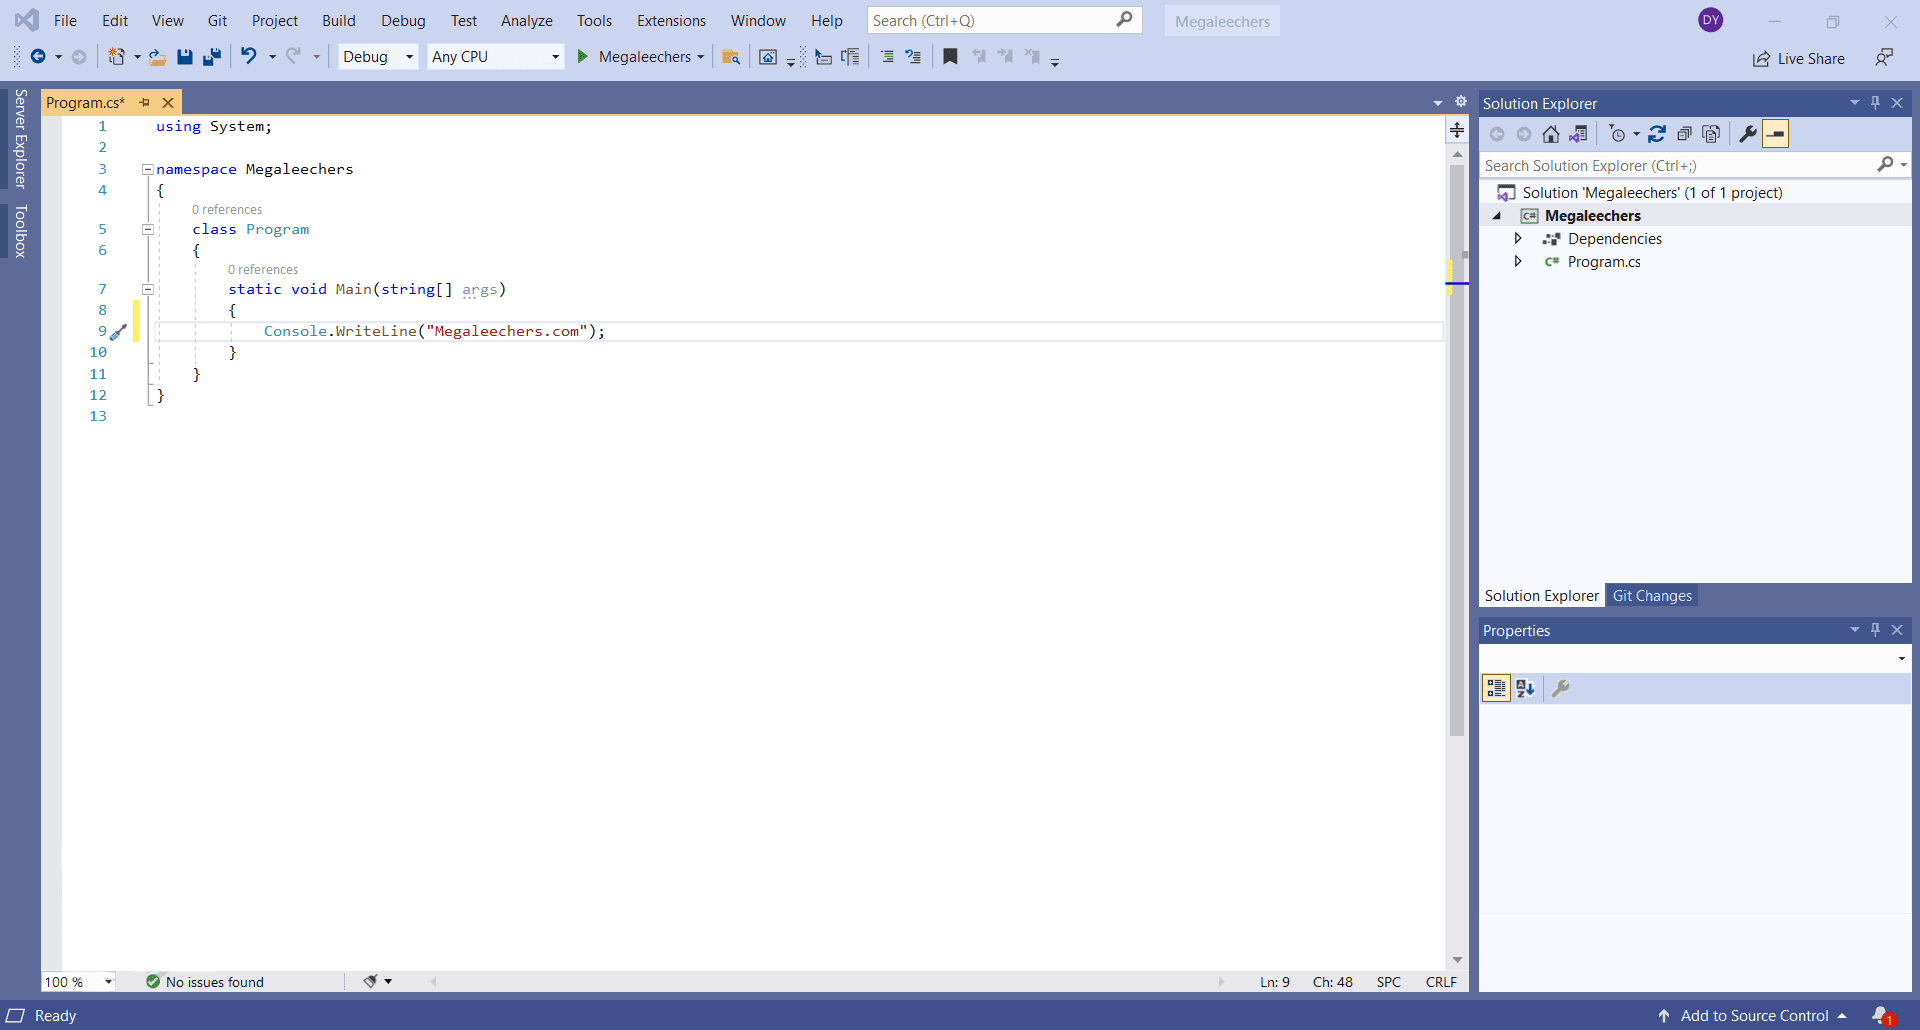The width and height of the screenshot is (1920, 1030).
Task: Open the Server Explorer side tab
Action: coord(20,139)
